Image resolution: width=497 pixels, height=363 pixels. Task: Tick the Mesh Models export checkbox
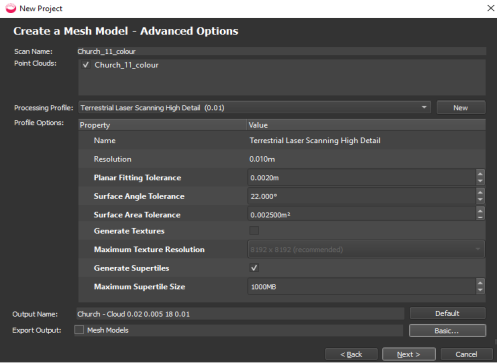click(79, 330)
